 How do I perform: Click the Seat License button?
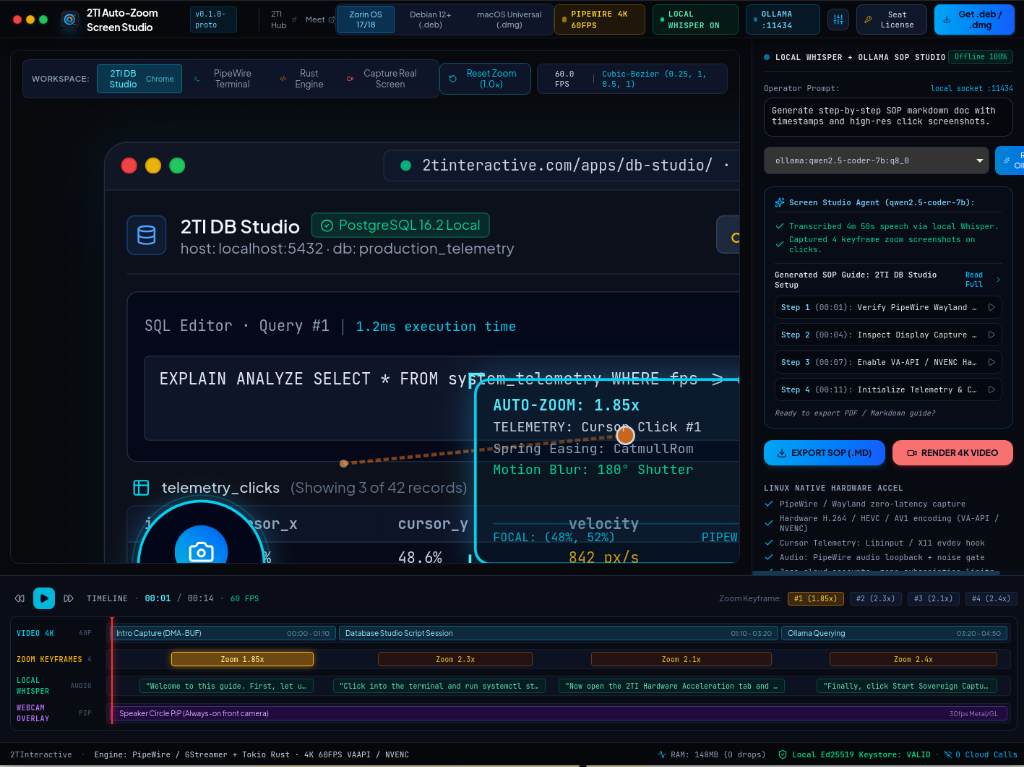tap(891, 20)
